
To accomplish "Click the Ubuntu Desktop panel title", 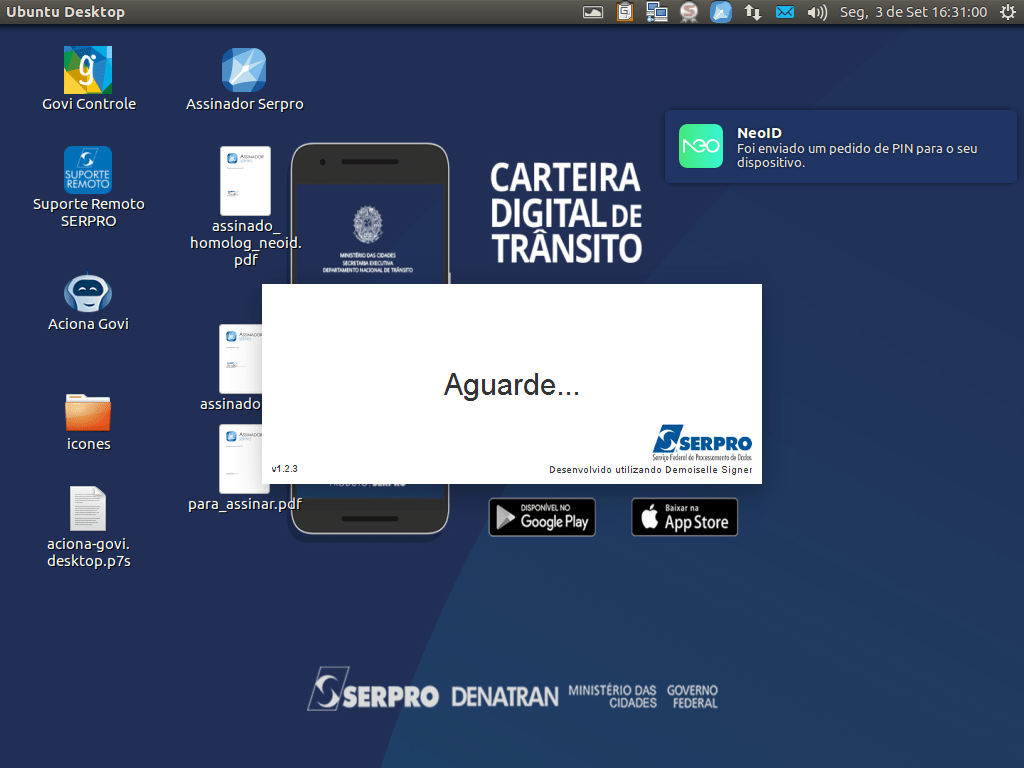I will (65, 12).
